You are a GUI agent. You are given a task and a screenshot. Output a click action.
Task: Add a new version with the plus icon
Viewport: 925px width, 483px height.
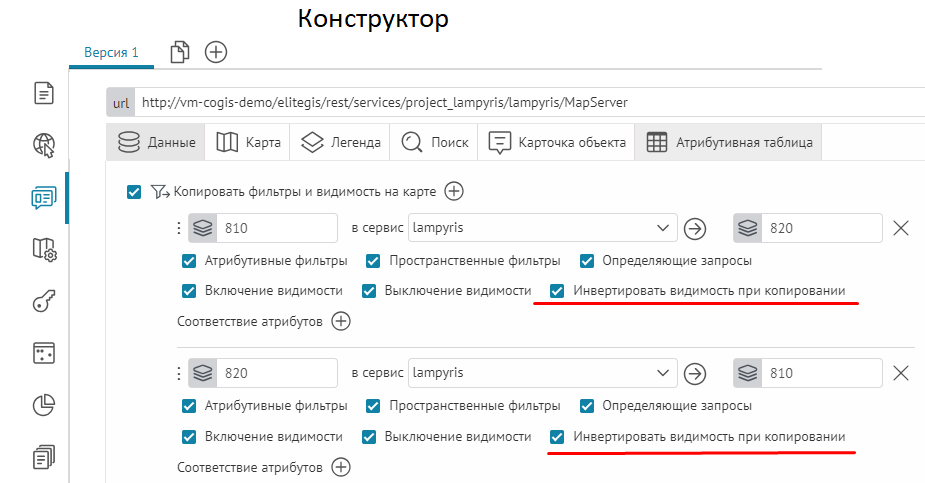[x=216, y=52]
